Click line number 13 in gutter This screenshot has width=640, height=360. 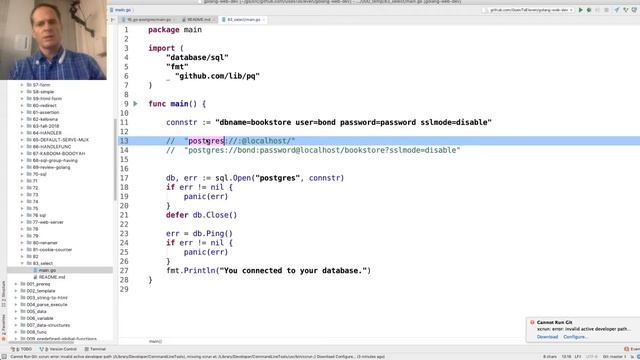pos(124,141)
